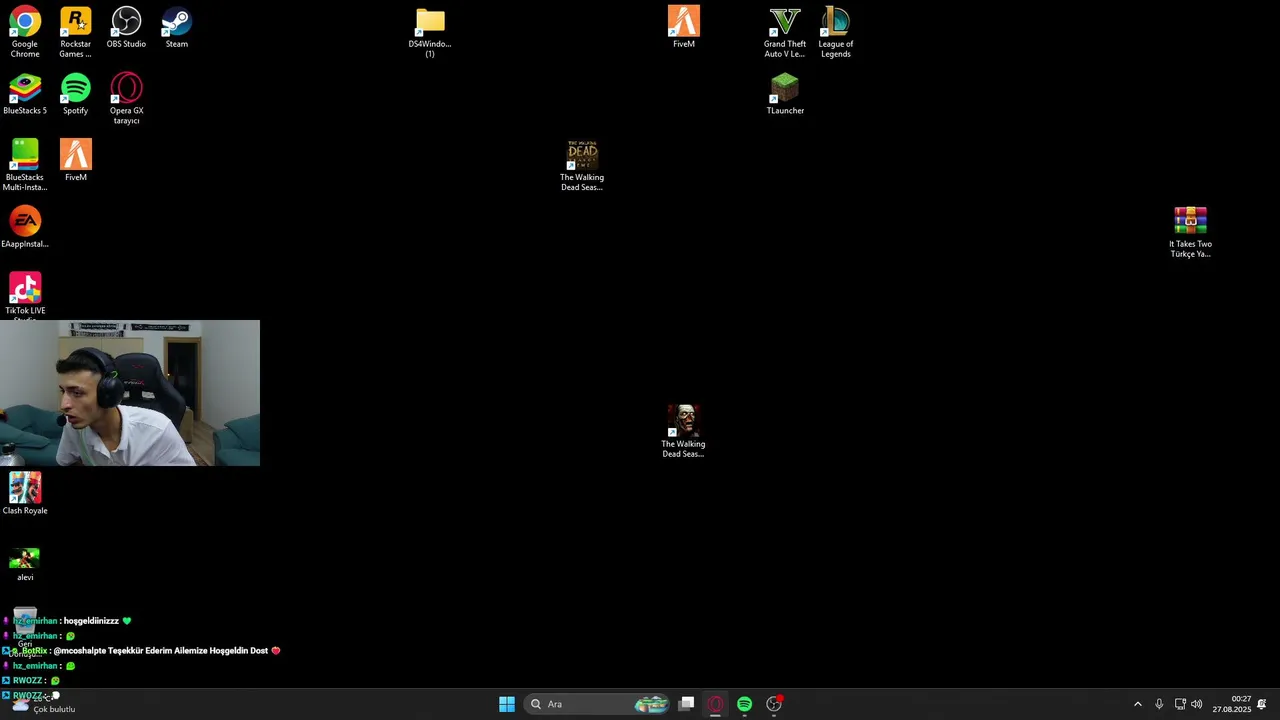Select the BlueStacks 5 desktop icon
Viewport: 1280px width, 720px height.
(25, 94)
